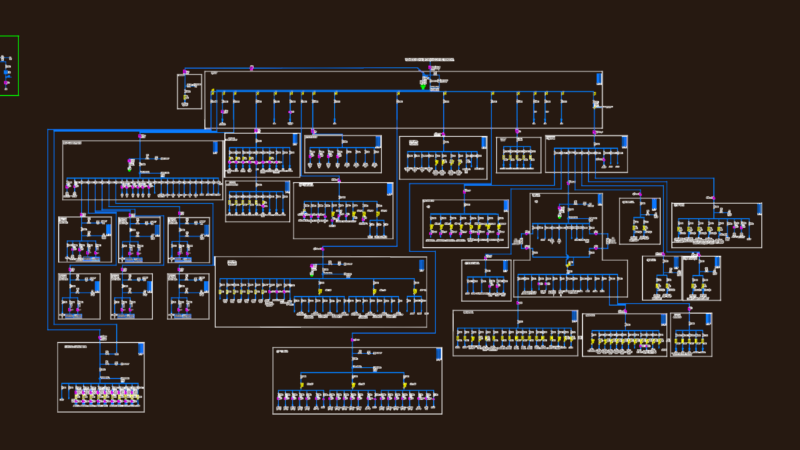Select the blue indicator bar of the large center panel
800x450 pixels.
click(x=421, y=265)
